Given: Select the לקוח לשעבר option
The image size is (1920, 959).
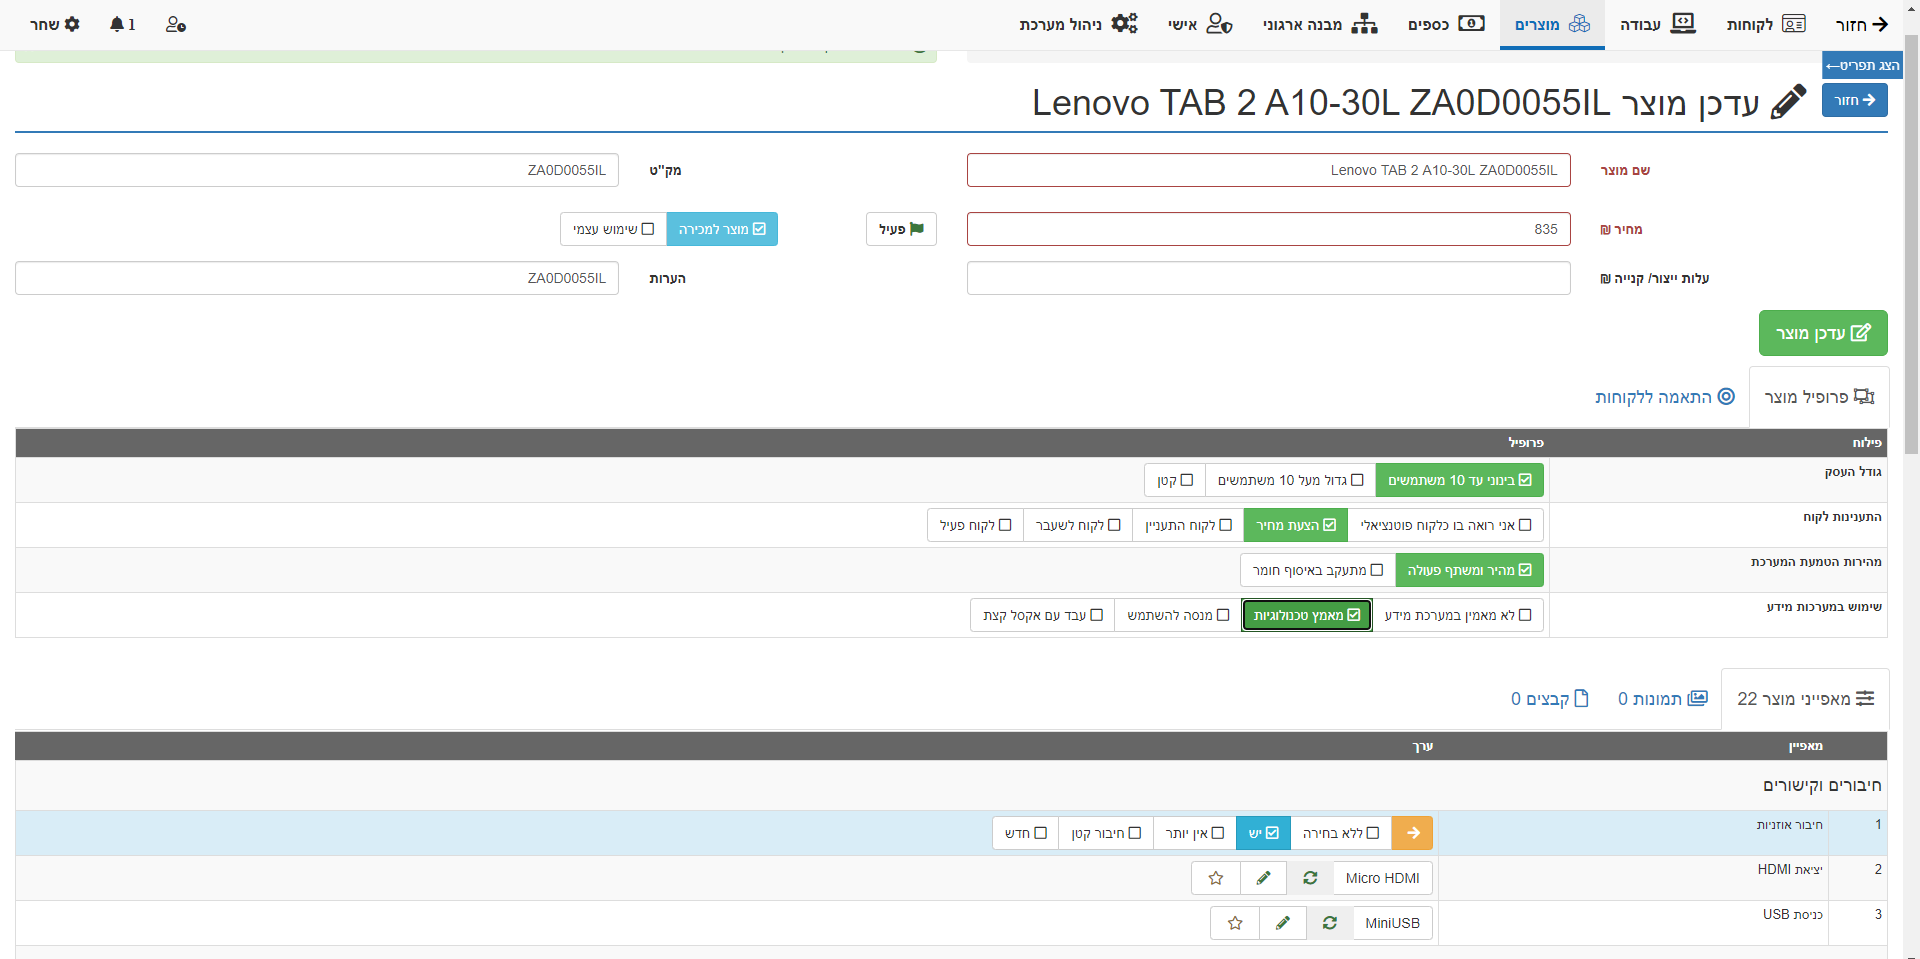Looking at the screenshot, I should click(x=1078, y=525).
